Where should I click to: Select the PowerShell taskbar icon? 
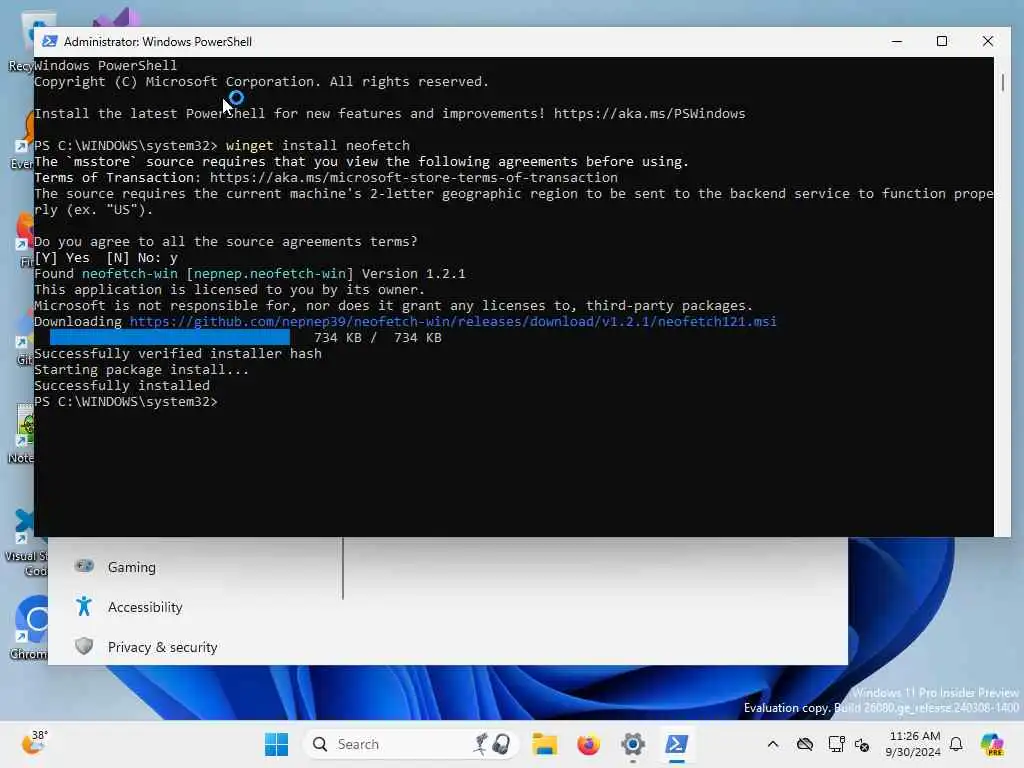676,744
